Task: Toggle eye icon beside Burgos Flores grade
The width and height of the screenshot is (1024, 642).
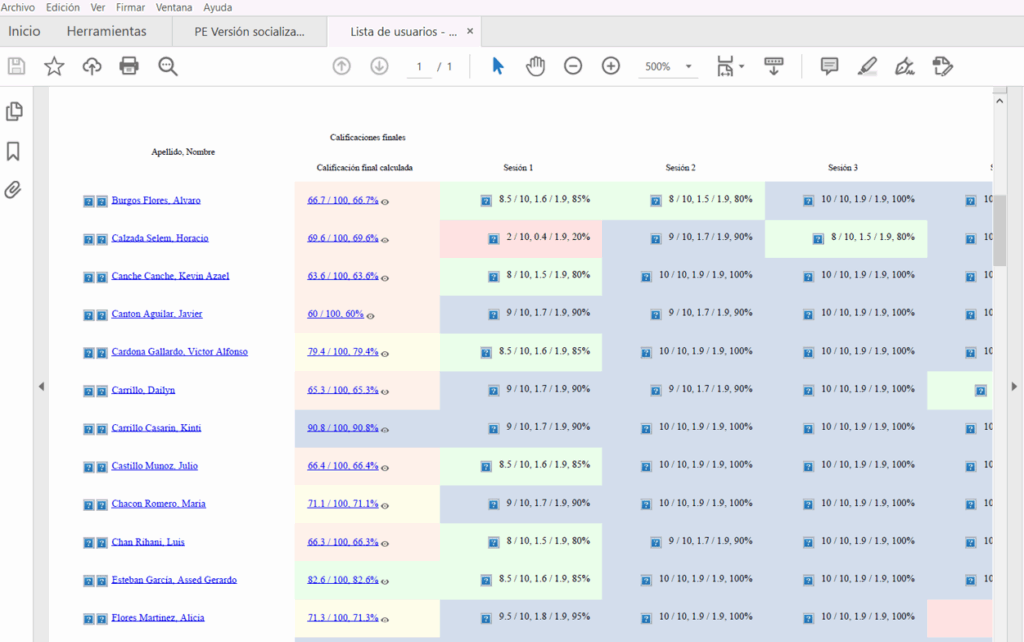Action: point(385,201)
